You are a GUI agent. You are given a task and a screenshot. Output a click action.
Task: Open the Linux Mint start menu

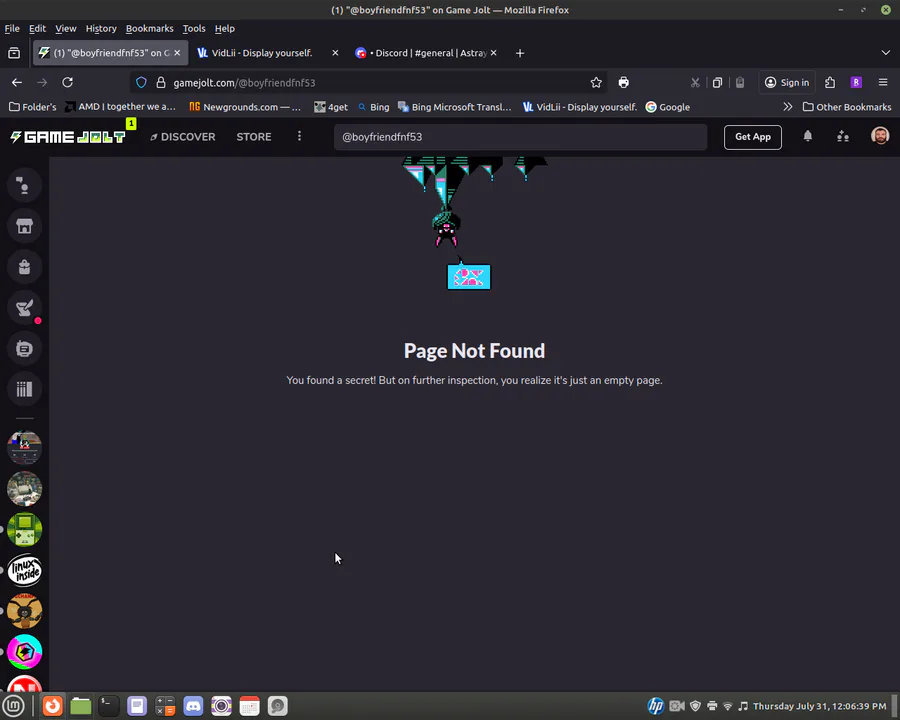14,706
